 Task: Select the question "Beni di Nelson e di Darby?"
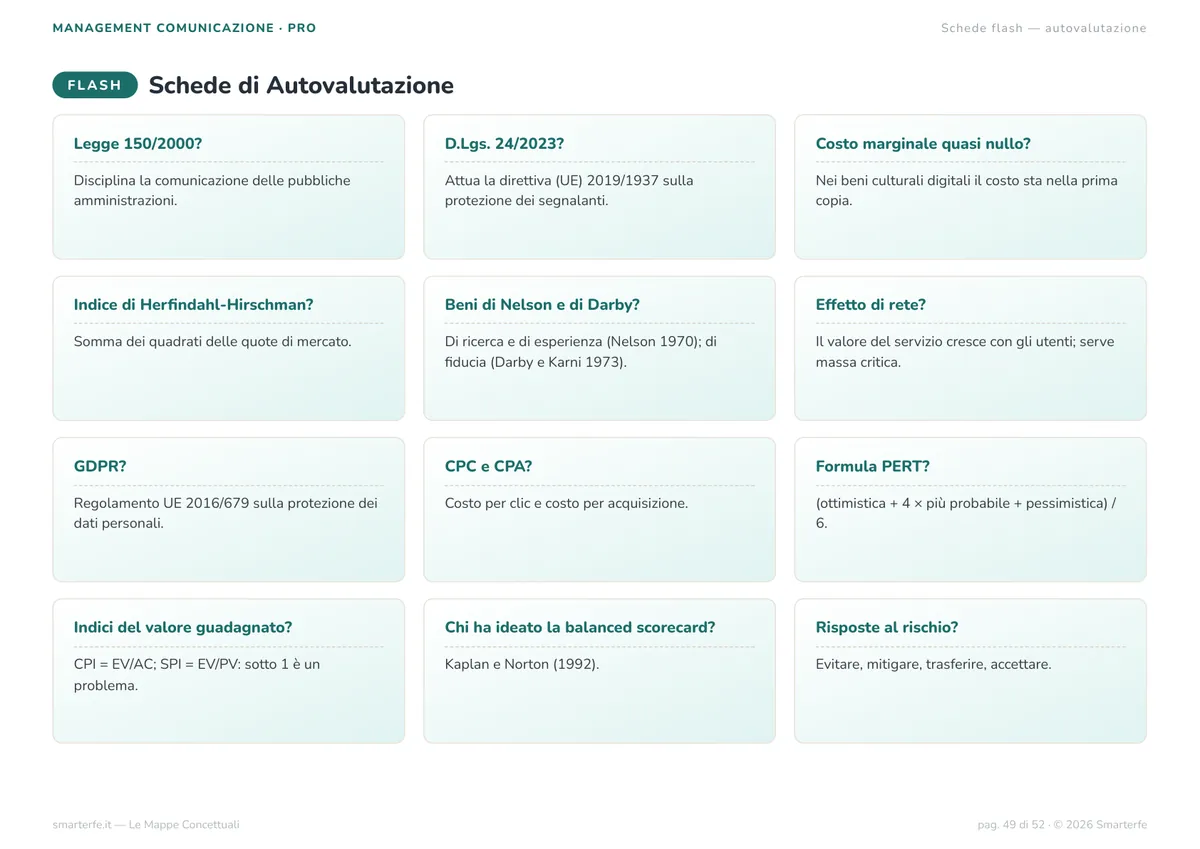[542, 305]
